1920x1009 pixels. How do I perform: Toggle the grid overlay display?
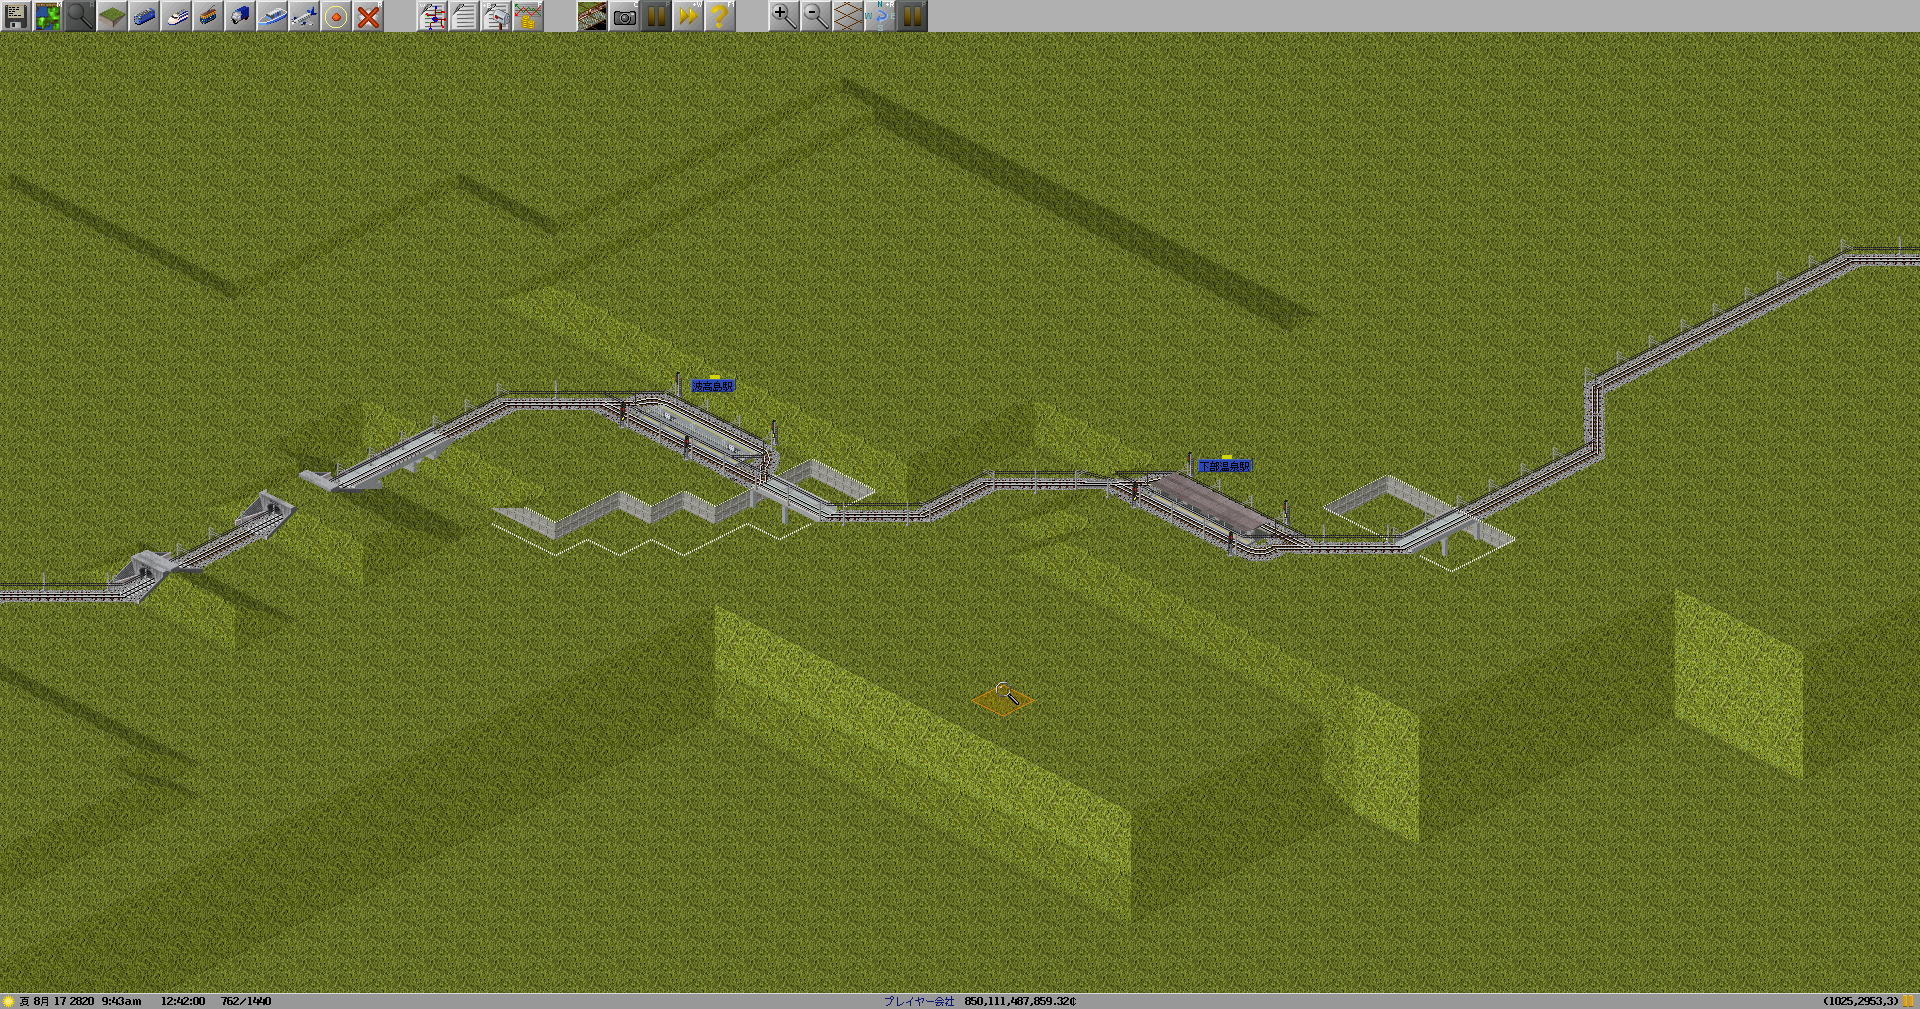pyautogui.click(x=848, y=16)
